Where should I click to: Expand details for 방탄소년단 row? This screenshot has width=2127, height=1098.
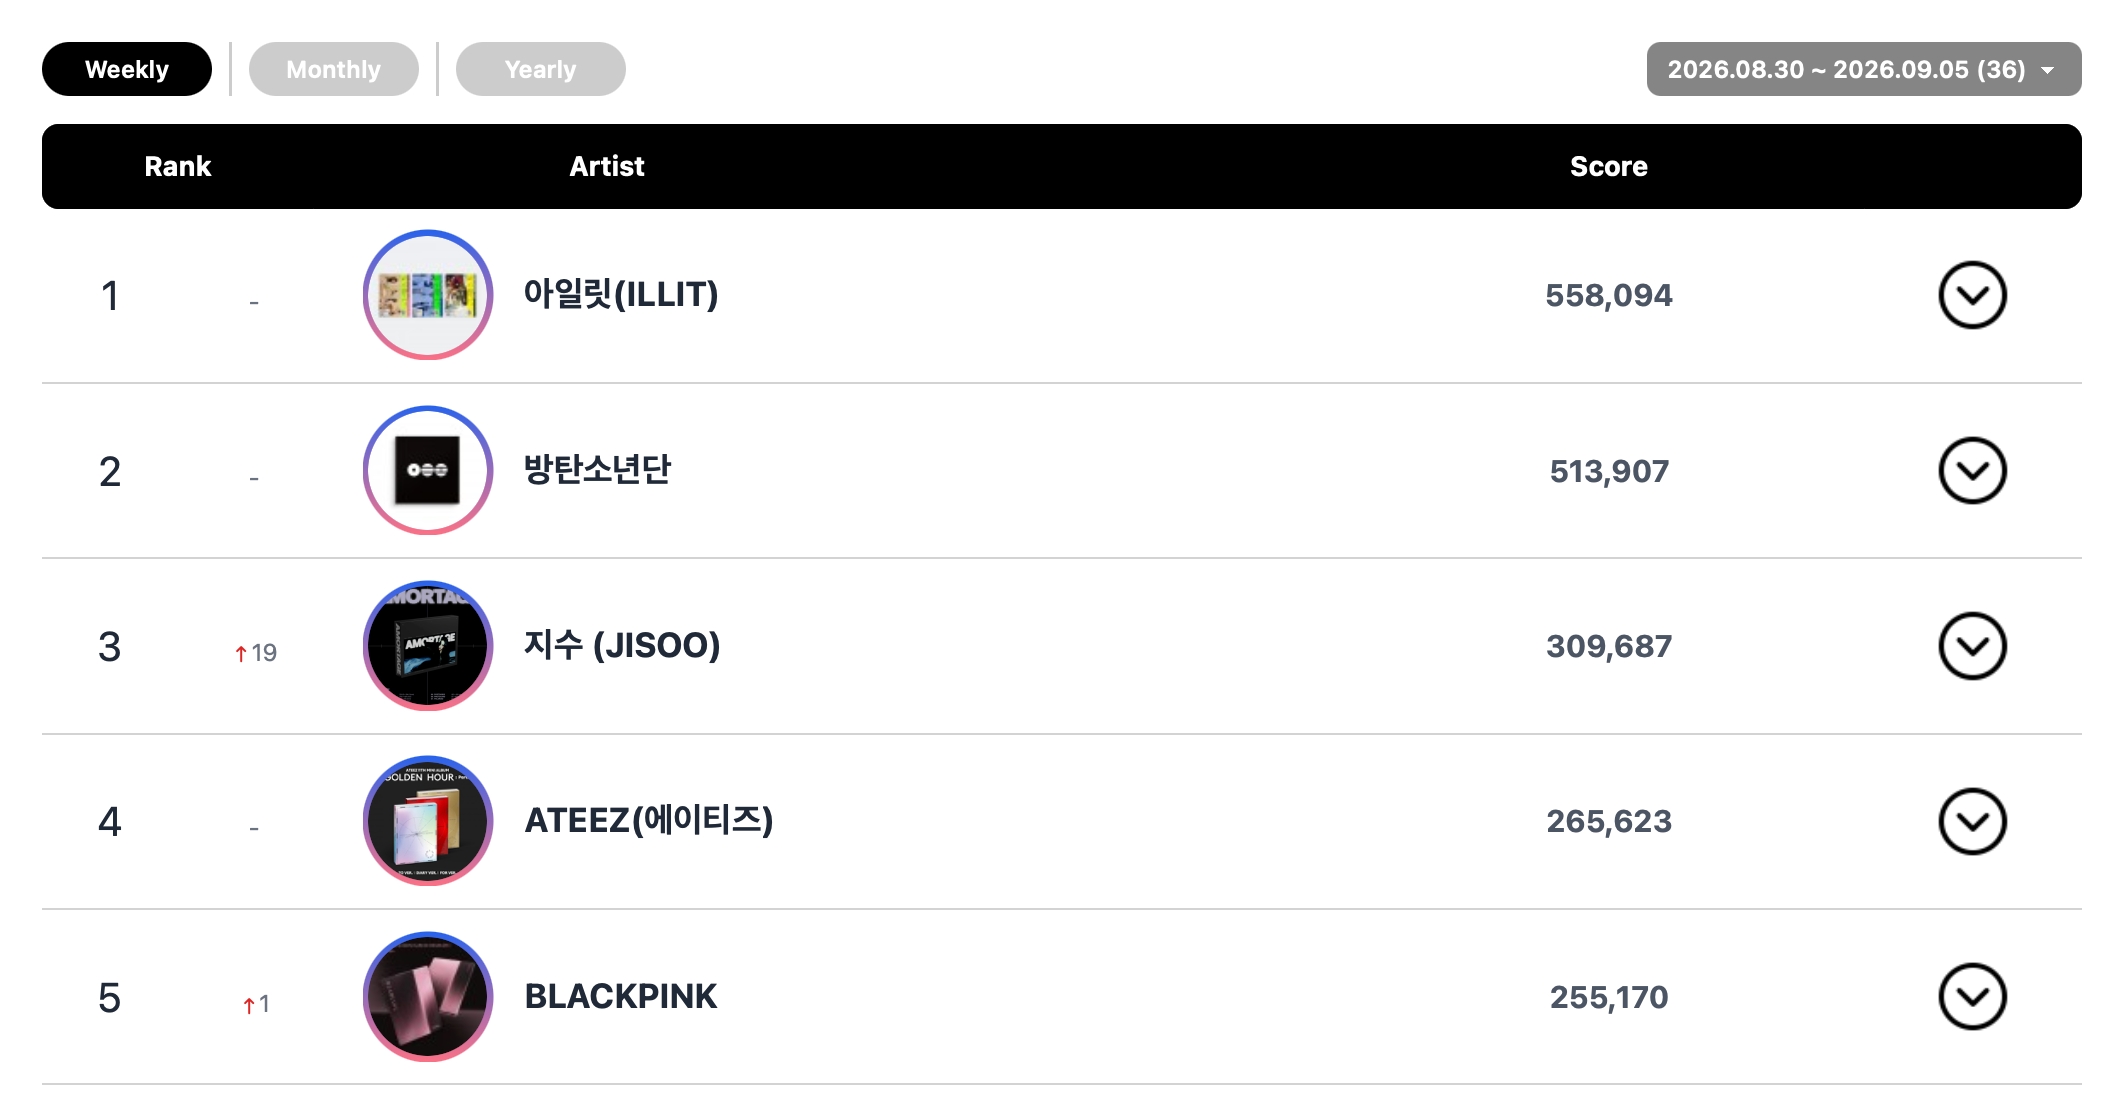(x=1972, y=470)
